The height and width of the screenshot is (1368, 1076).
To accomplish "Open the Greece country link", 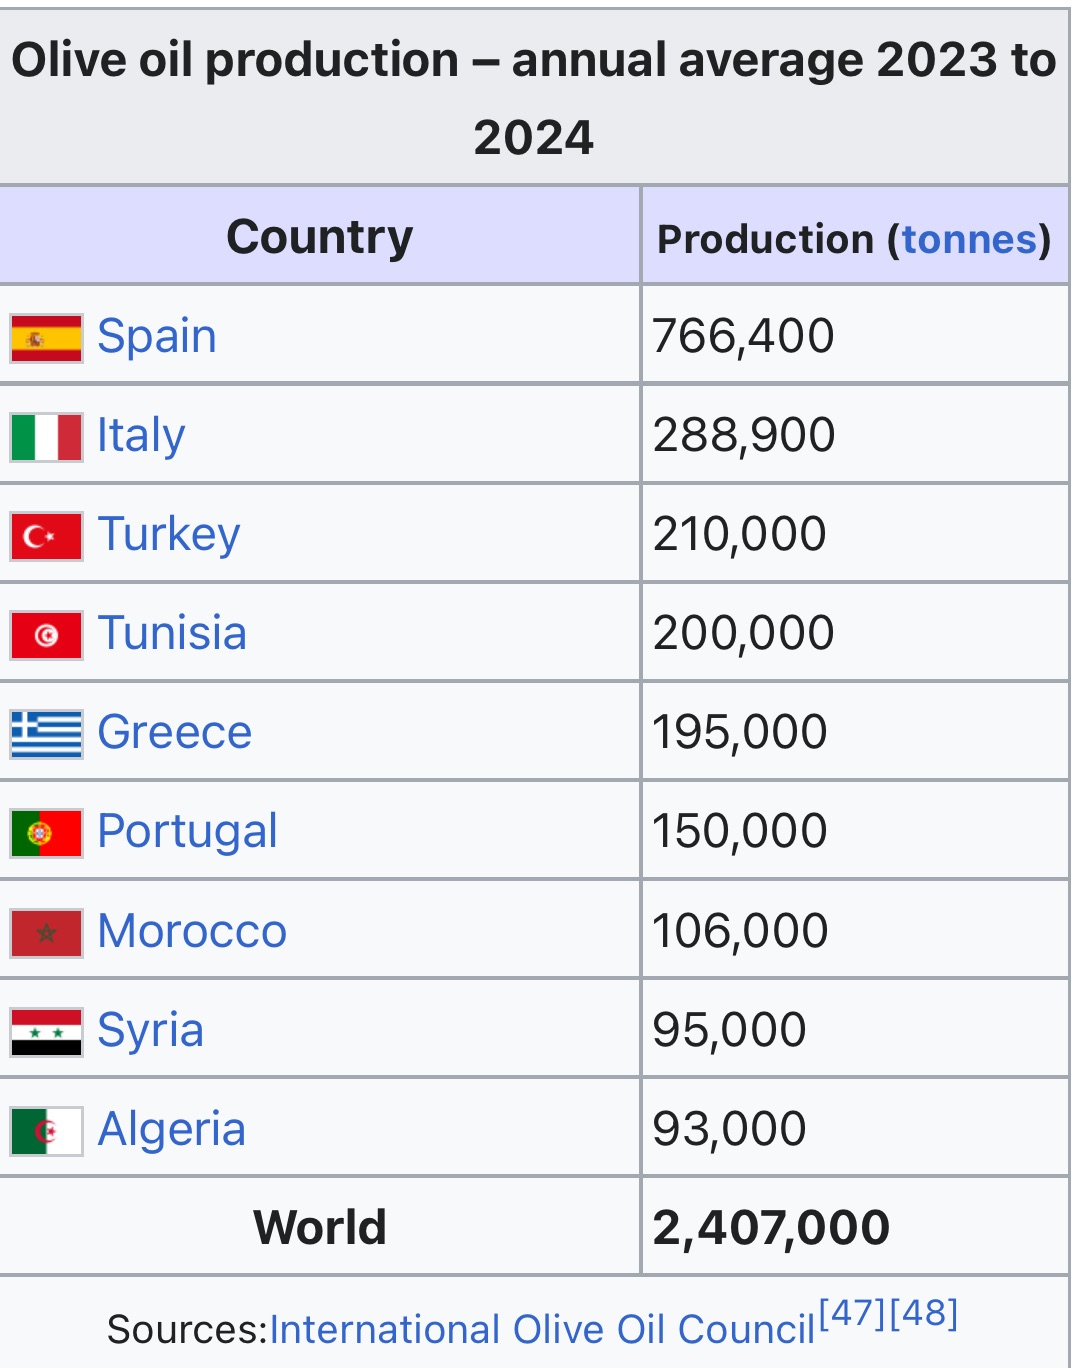I will [175, 732].
